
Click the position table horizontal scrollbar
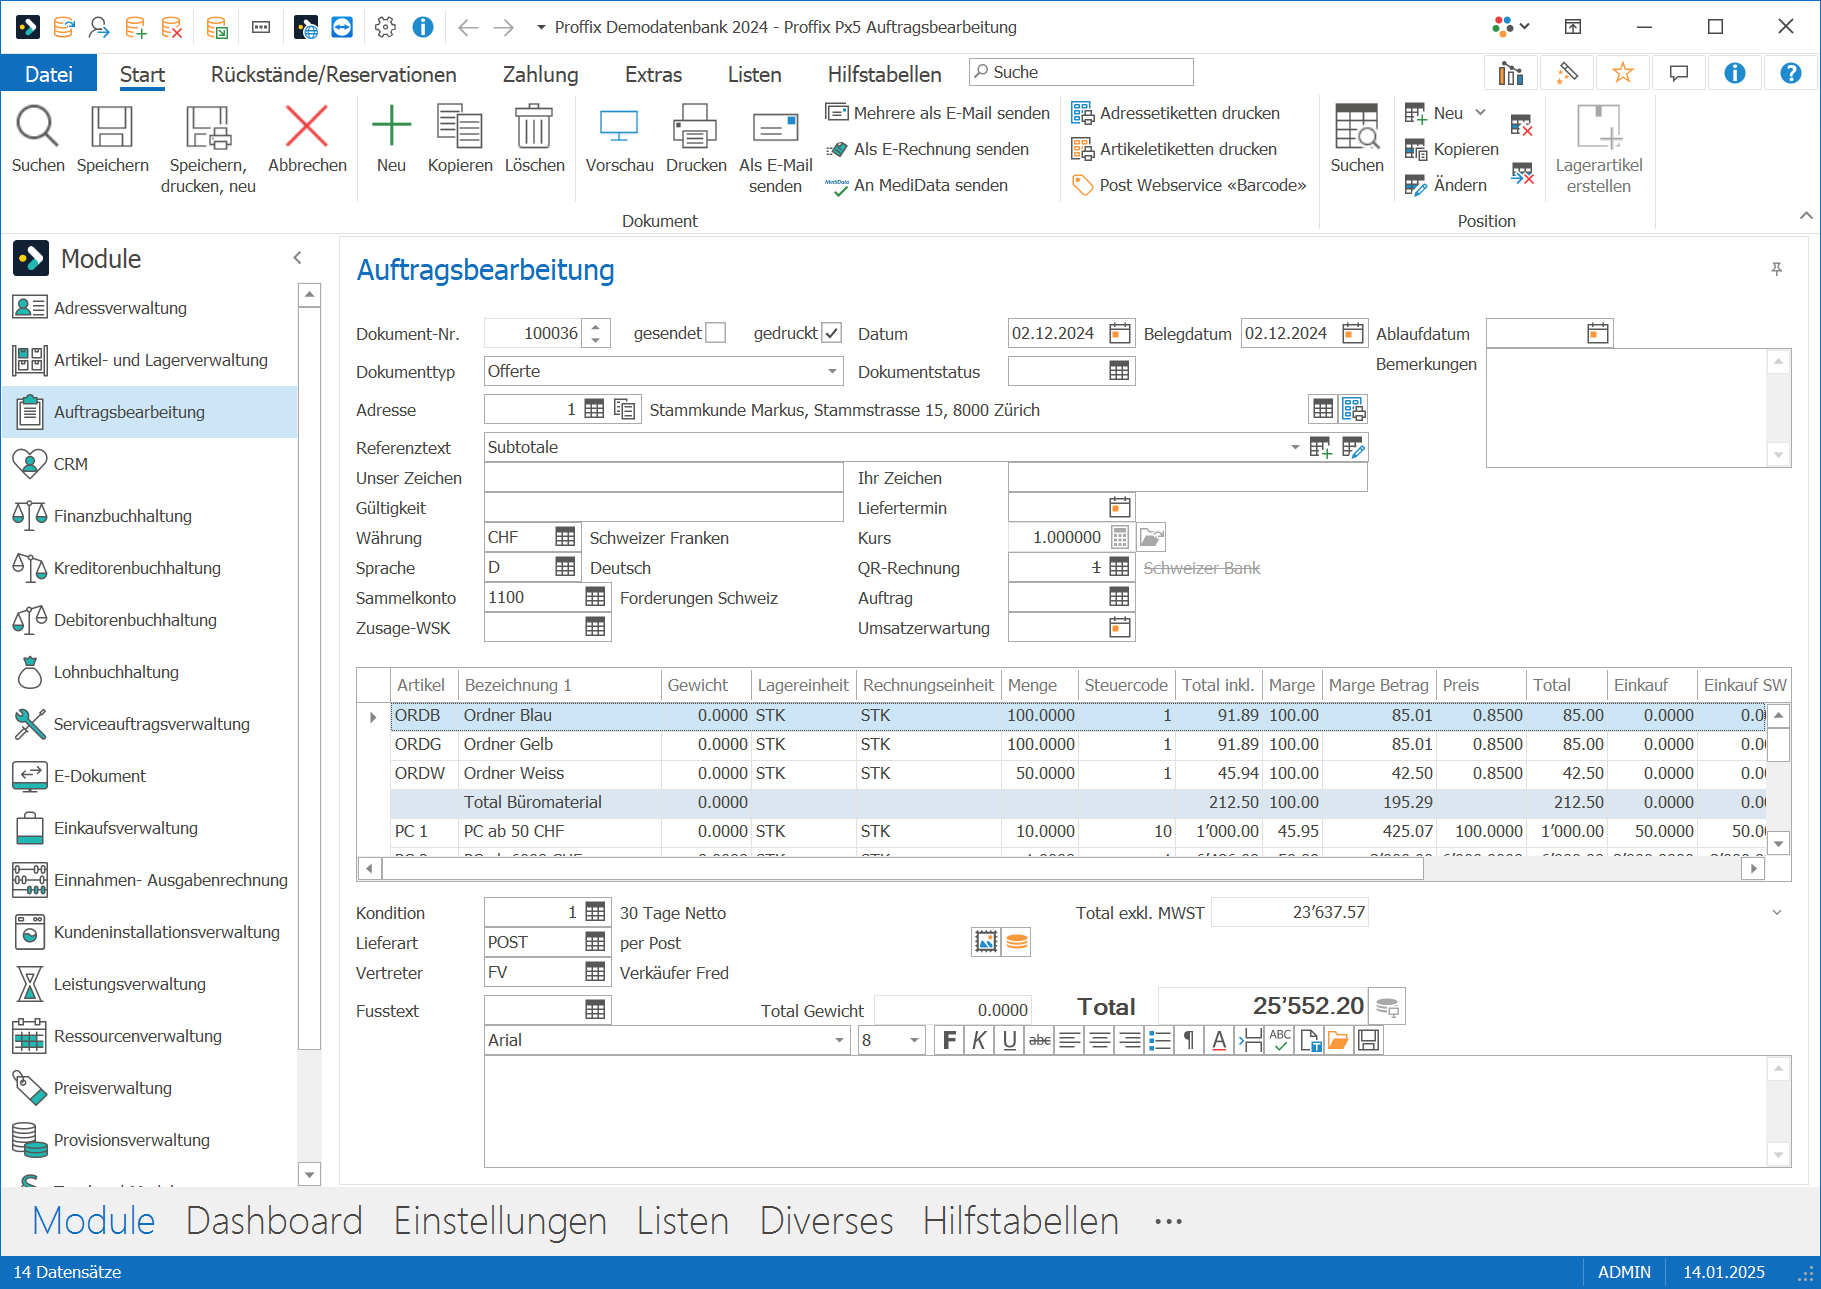pyautogui.click(x=902, y=869)
